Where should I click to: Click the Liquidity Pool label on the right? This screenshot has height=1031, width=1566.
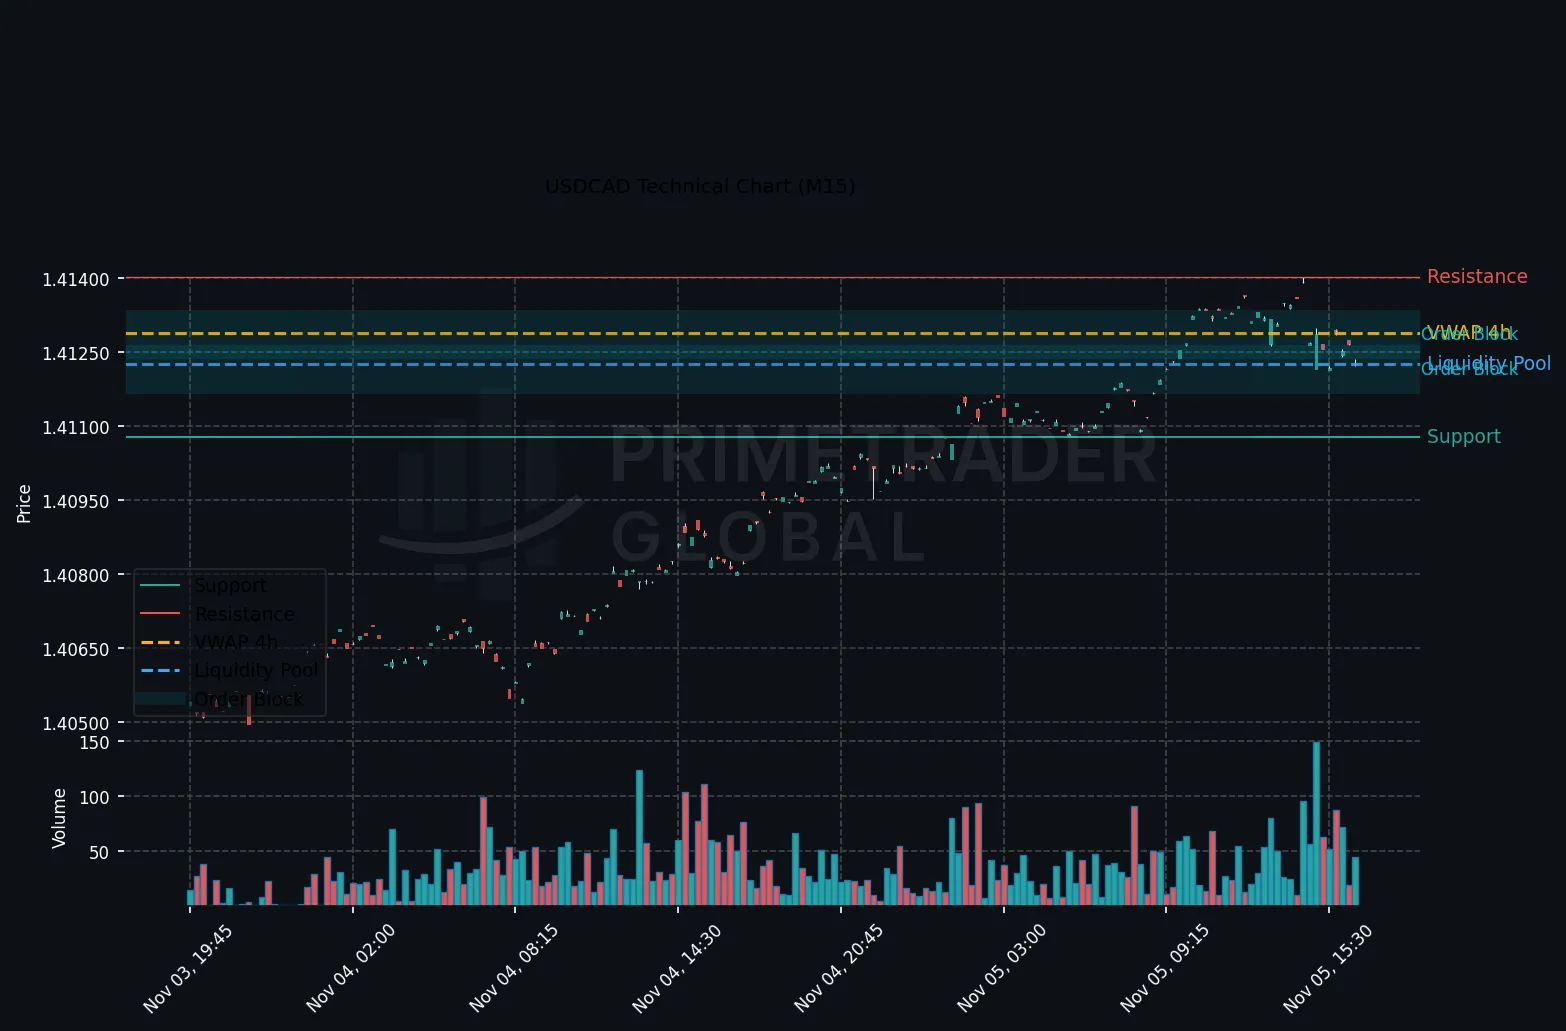pyautogui.click(x=1489, y=363)
